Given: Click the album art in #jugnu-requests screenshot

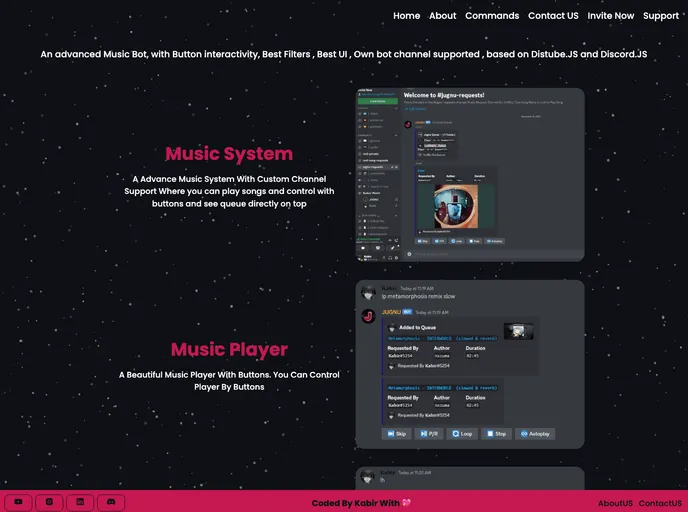Looking at the screenshot, I should point(456,206).
